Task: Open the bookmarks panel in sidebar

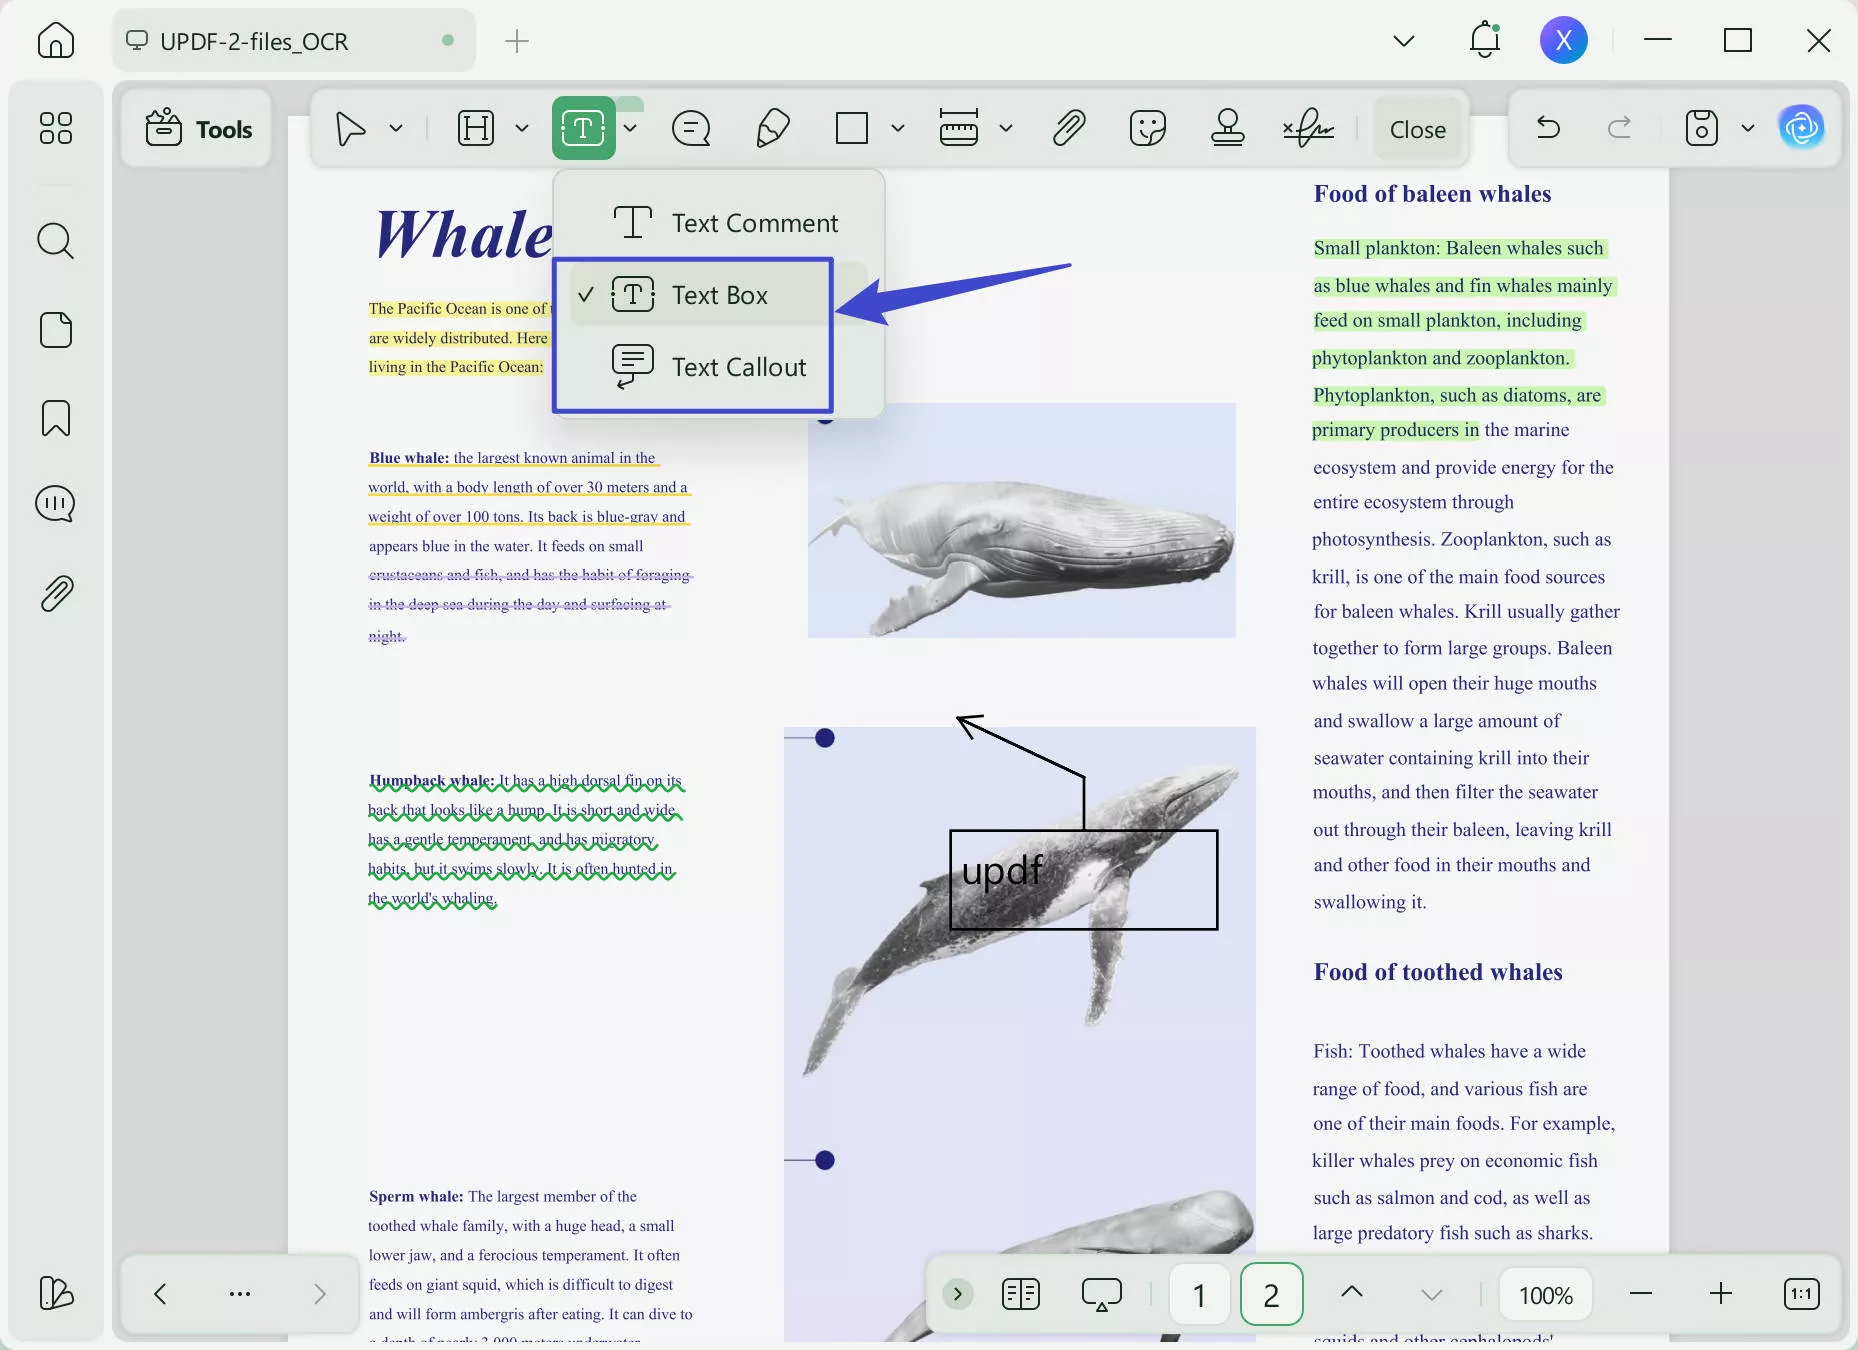Action: click(x=56, y=418)
